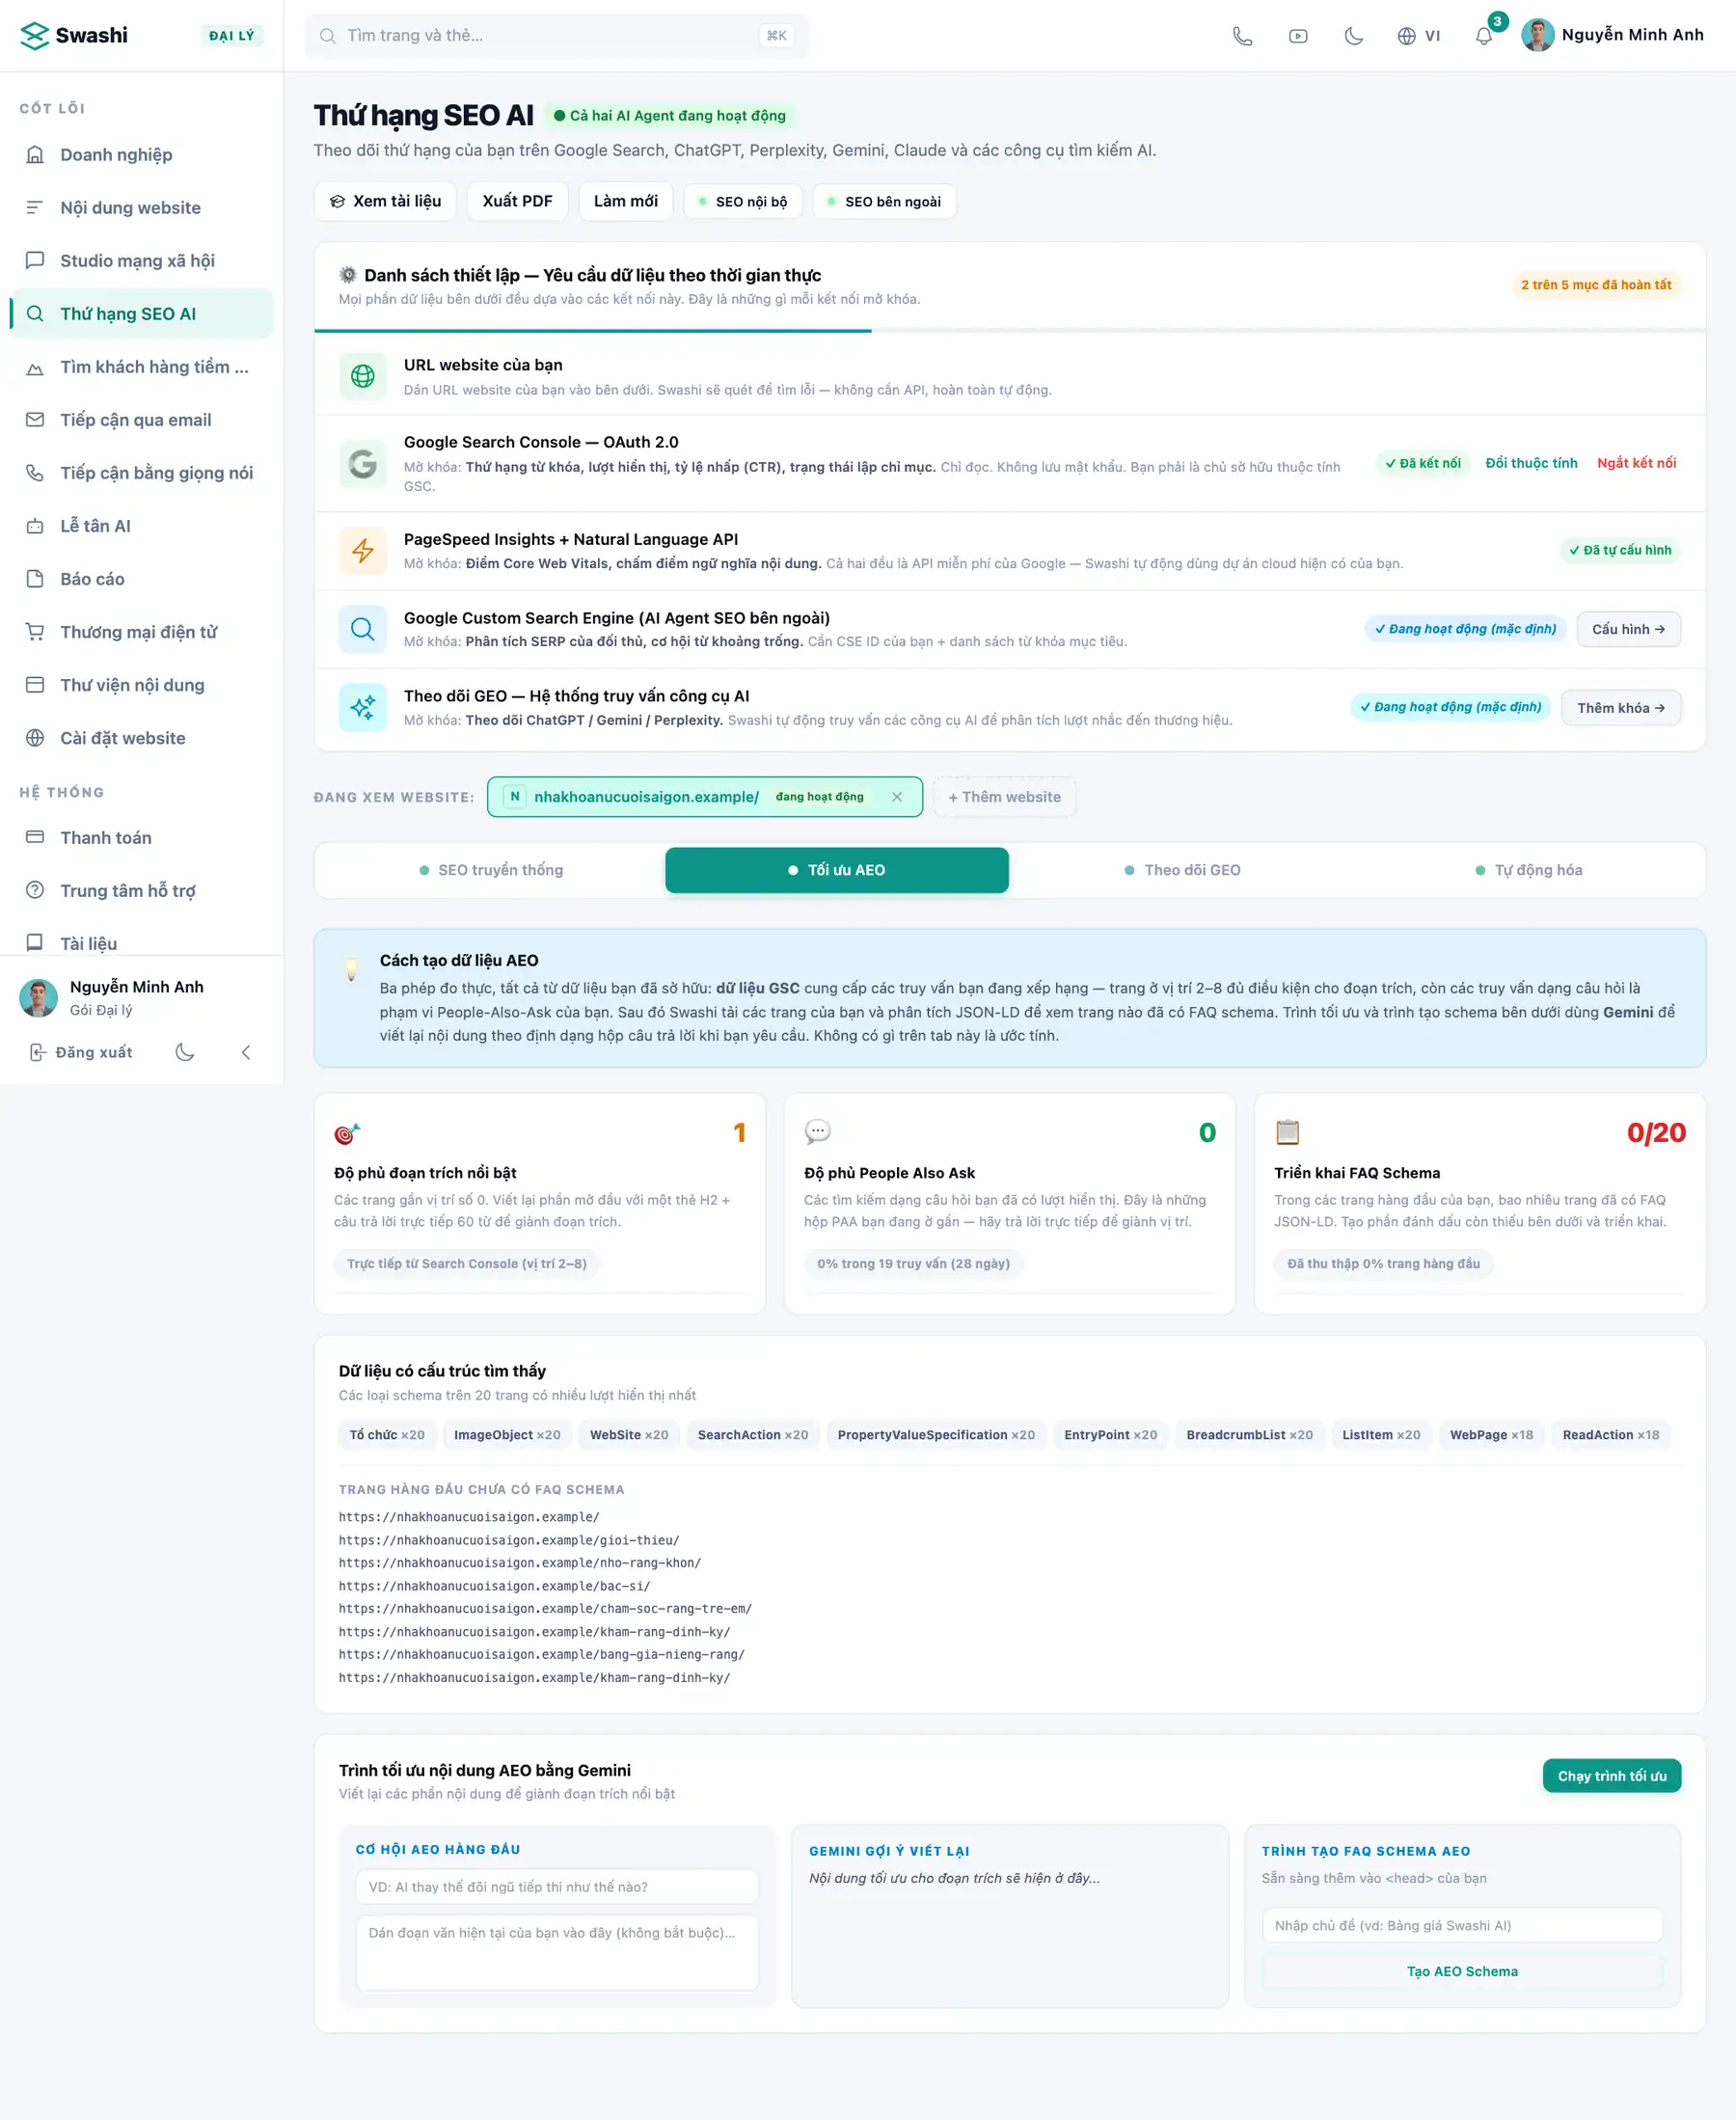The height and width of the screenshot is (2120, 1736).
Task: Click the Tiếp cận bằng giọng nói phone icon
Action: click(35, 473)
